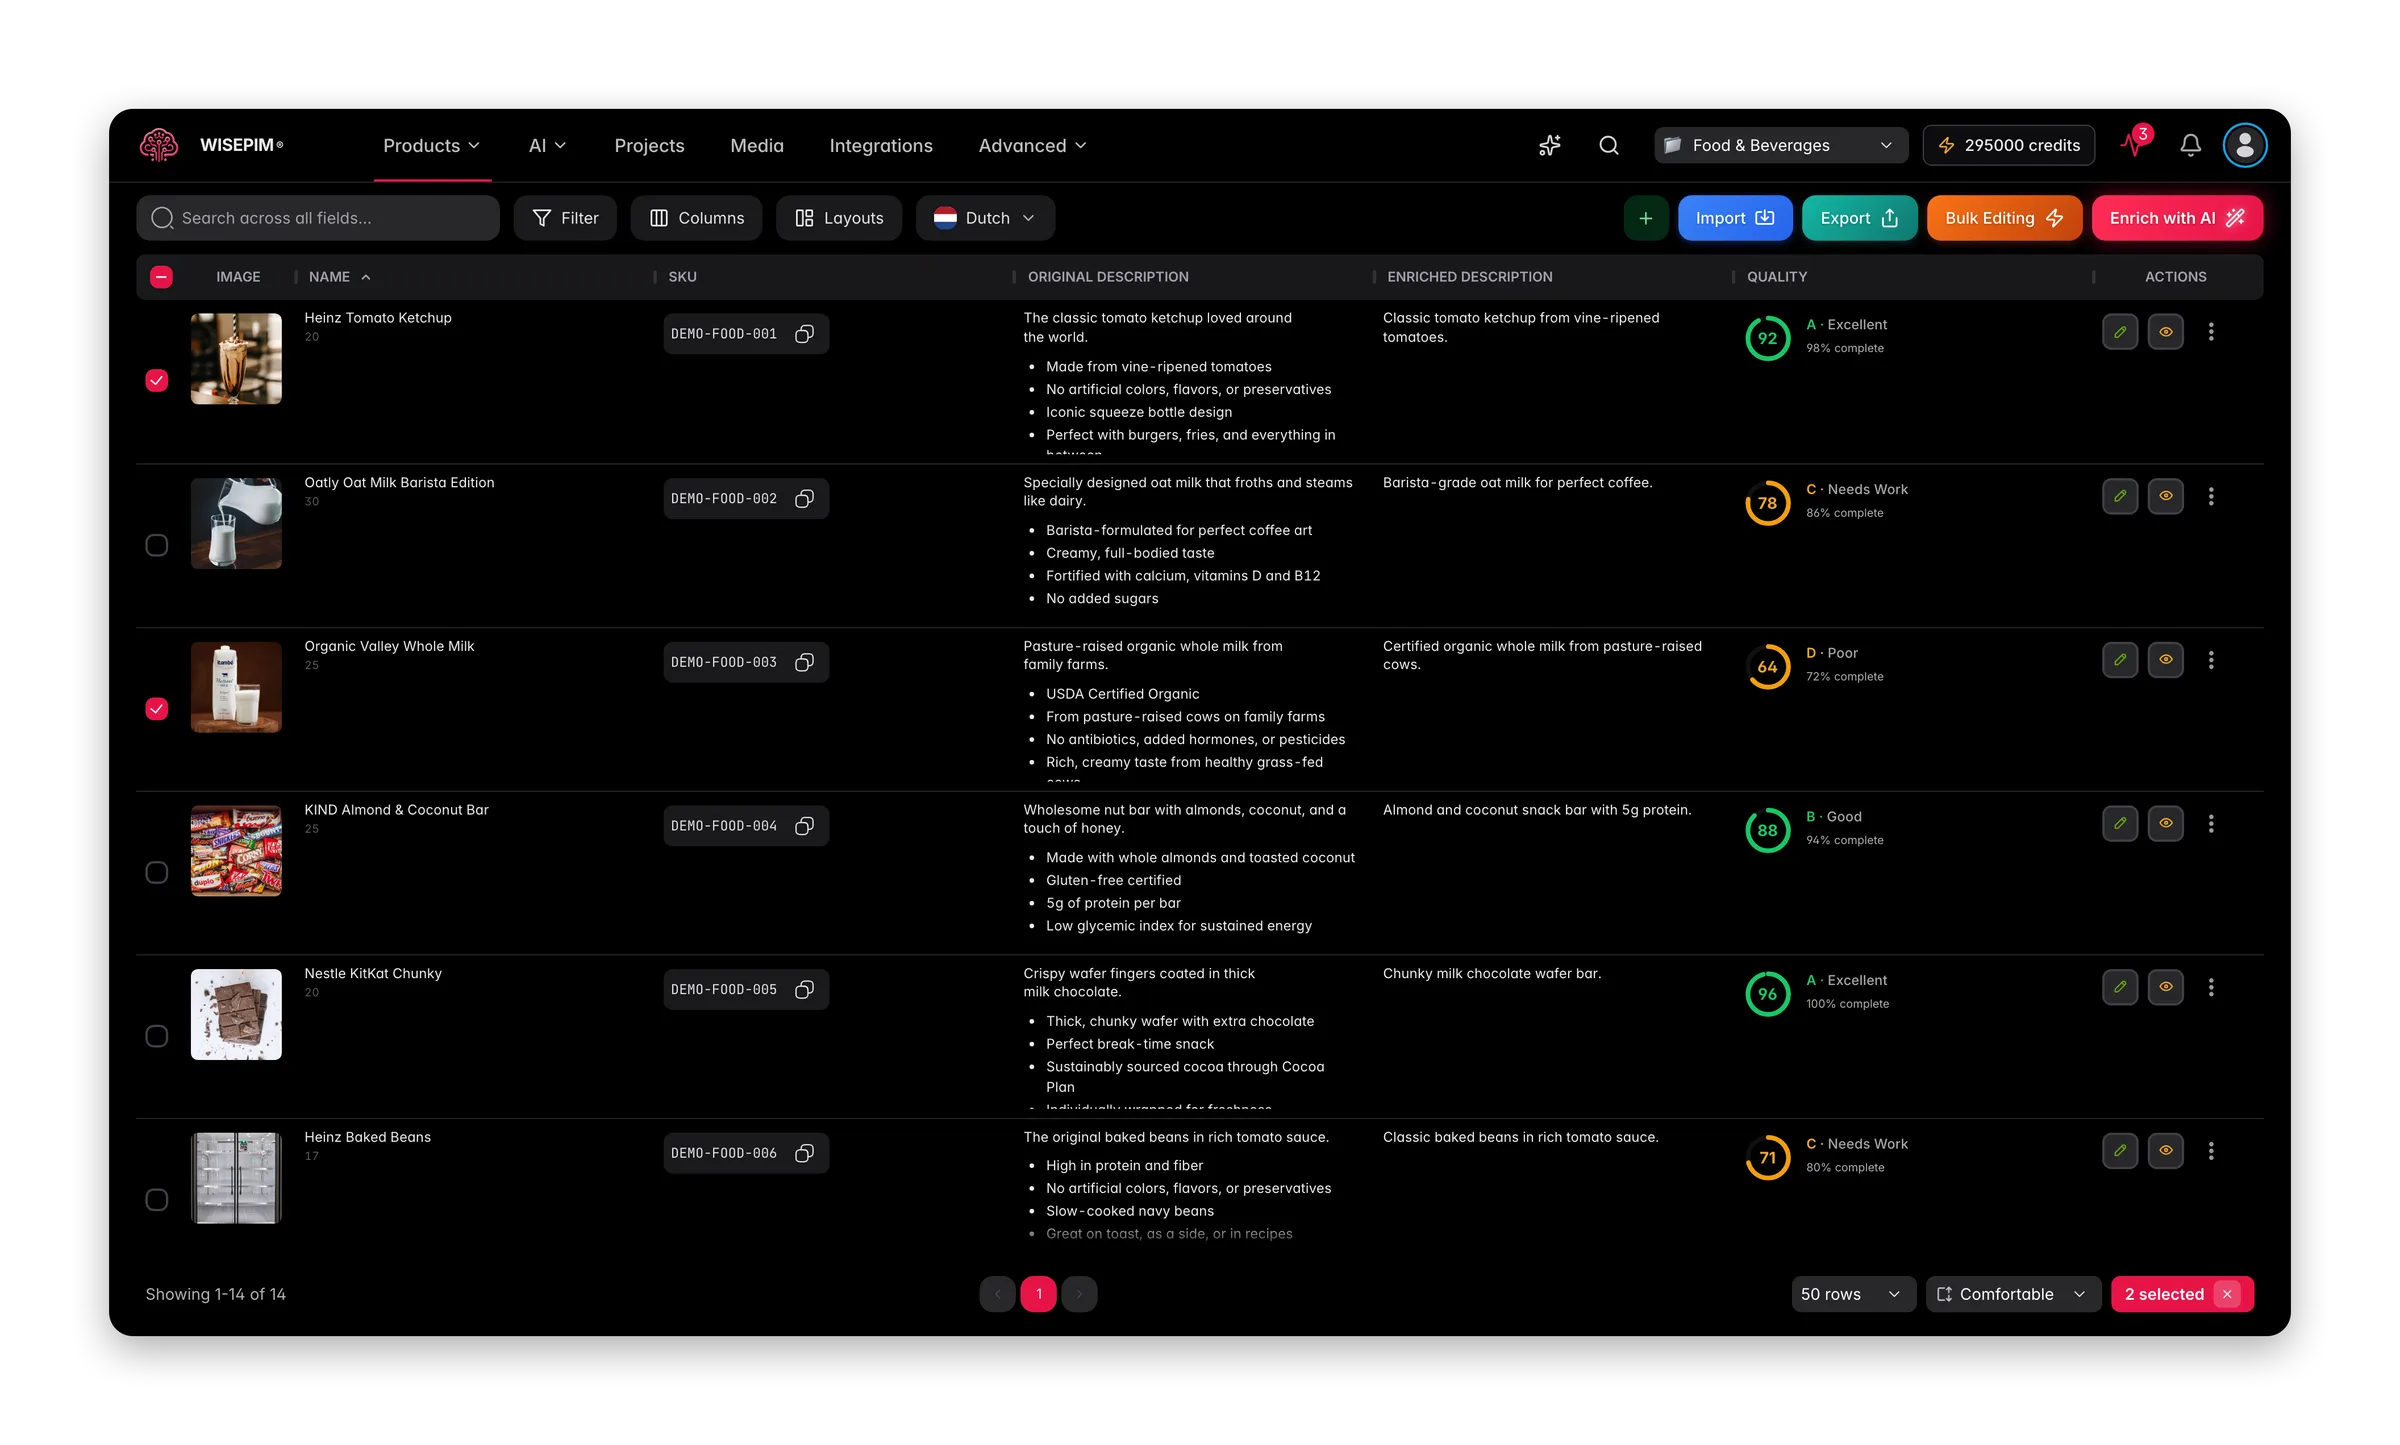Screen dimensions: 2400x1445
Task: Check KIND Almond & Coconut Bar checkbox
Action: [157, 873]
